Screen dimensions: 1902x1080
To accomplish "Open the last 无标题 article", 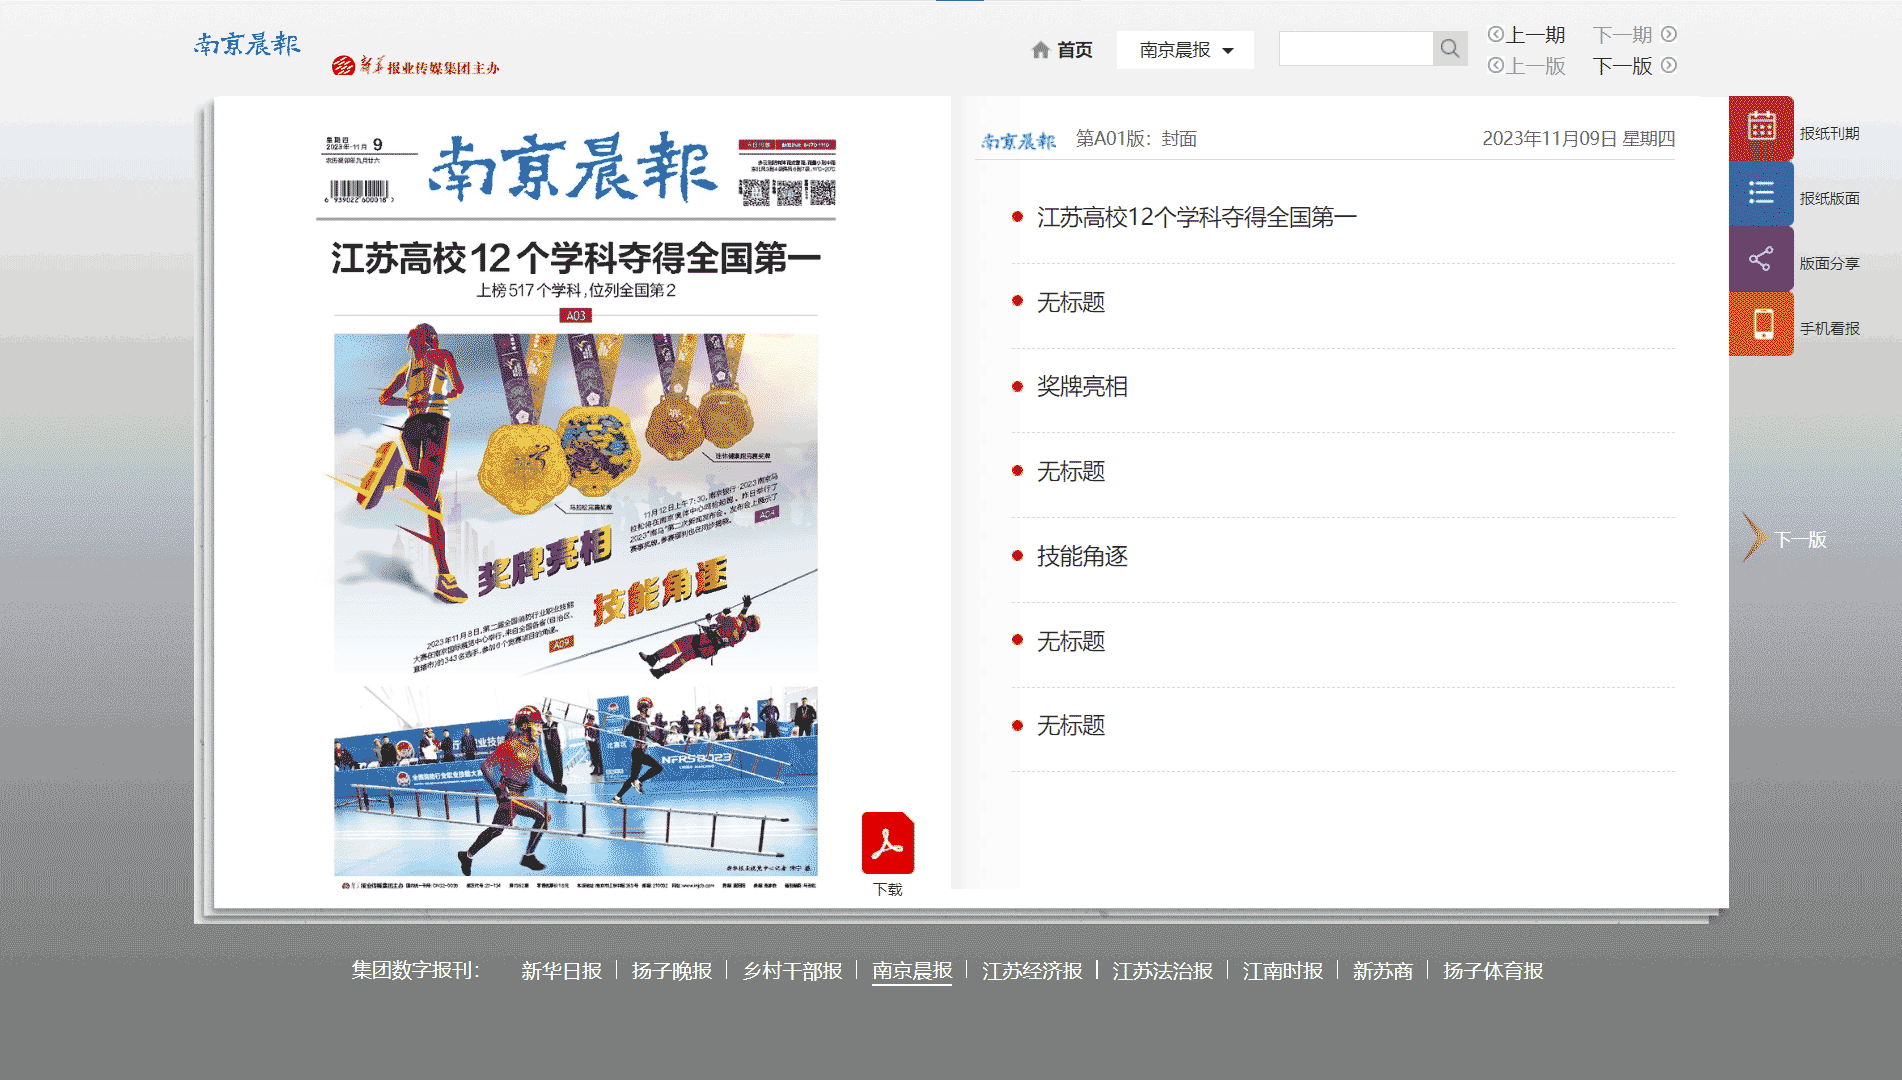I will click(x=1071, y=725).
